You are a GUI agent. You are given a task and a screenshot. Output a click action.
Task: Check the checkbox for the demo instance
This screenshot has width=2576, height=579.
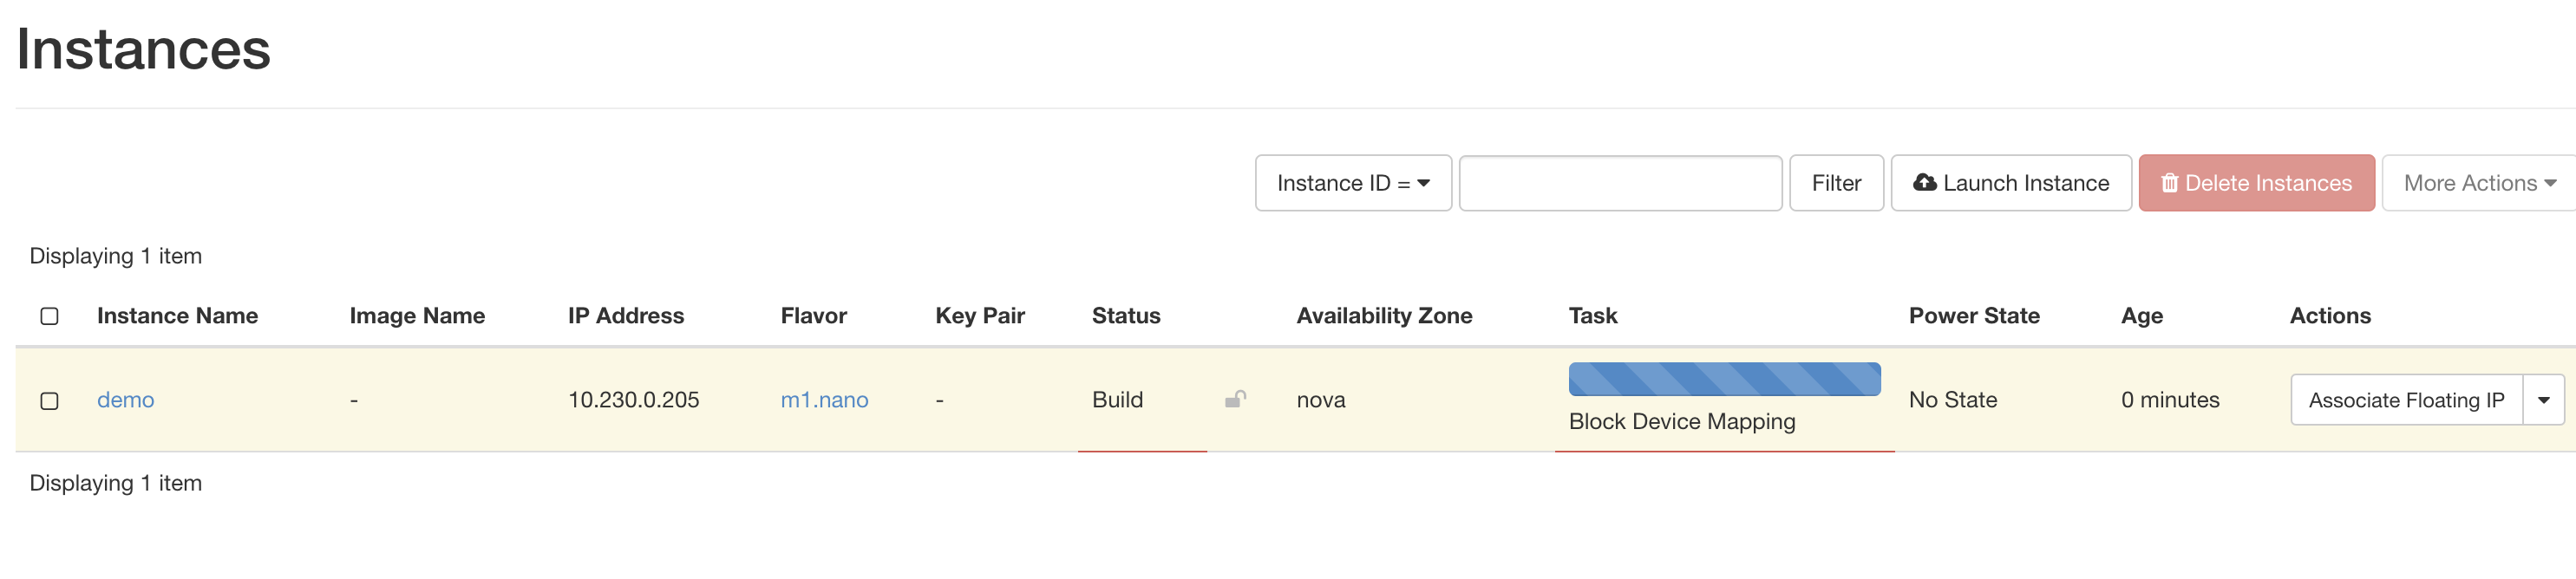coord(49,400)
